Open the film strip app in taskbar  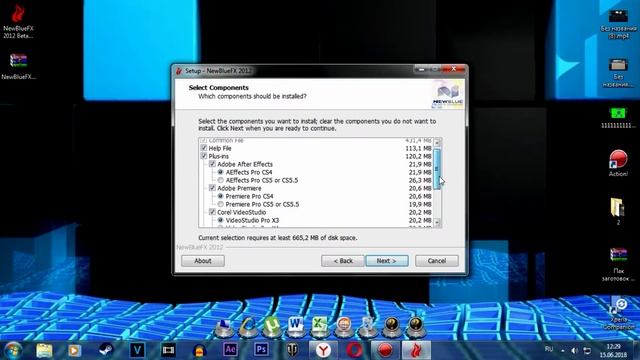point(168,350)
